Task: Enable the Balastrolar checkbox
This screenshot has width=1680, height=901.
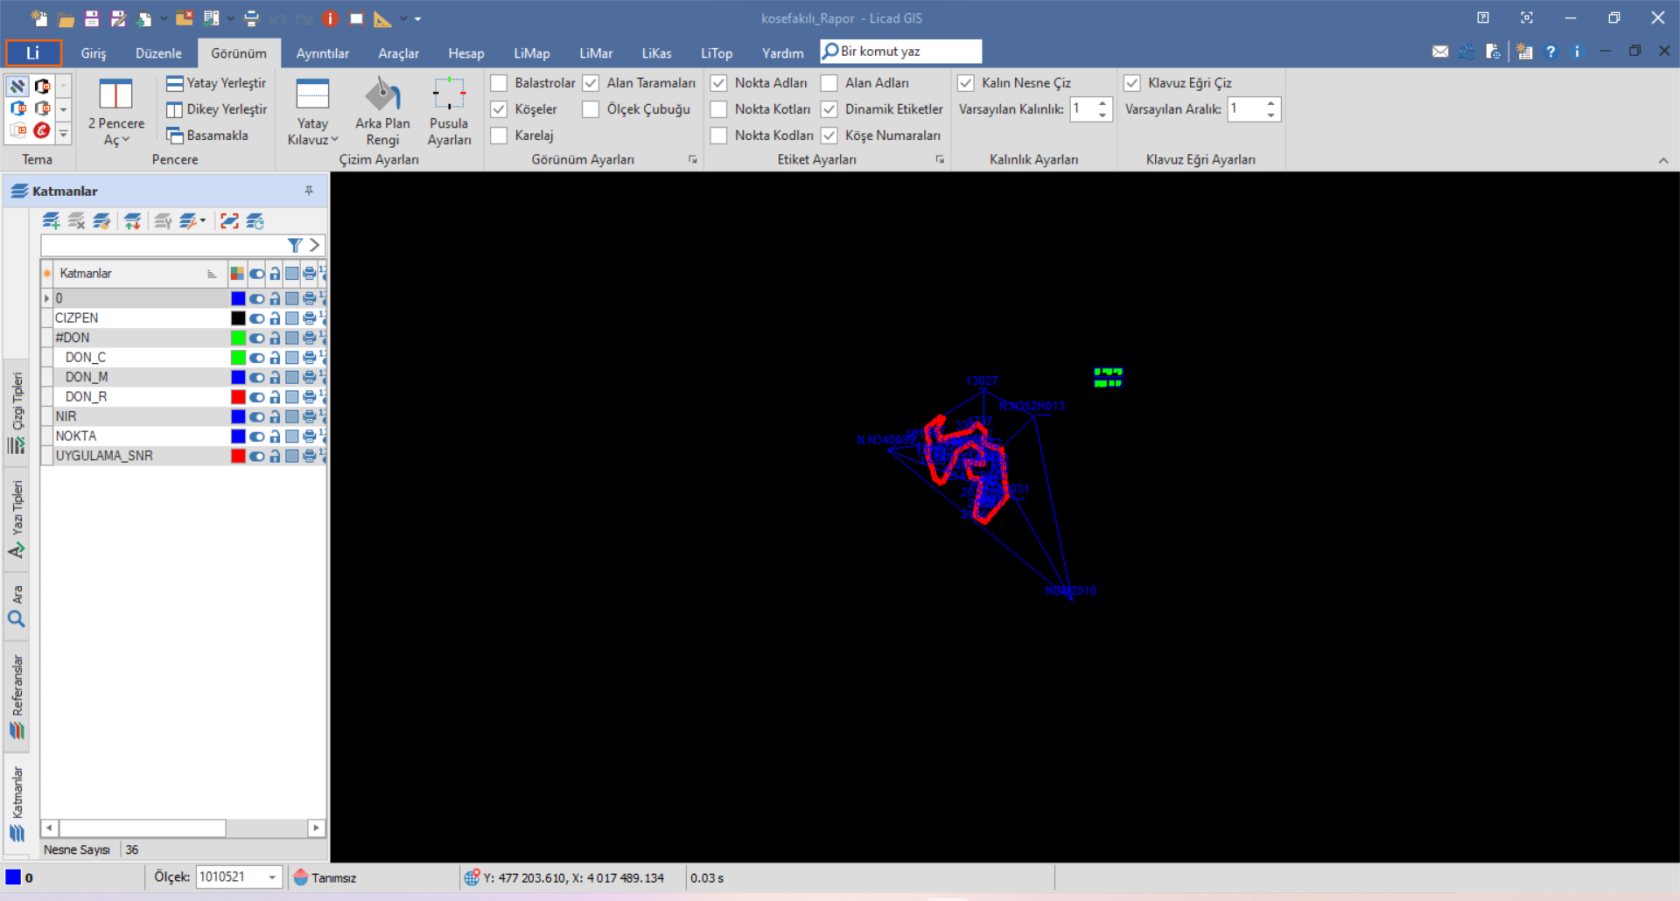Action: (499, 83)
